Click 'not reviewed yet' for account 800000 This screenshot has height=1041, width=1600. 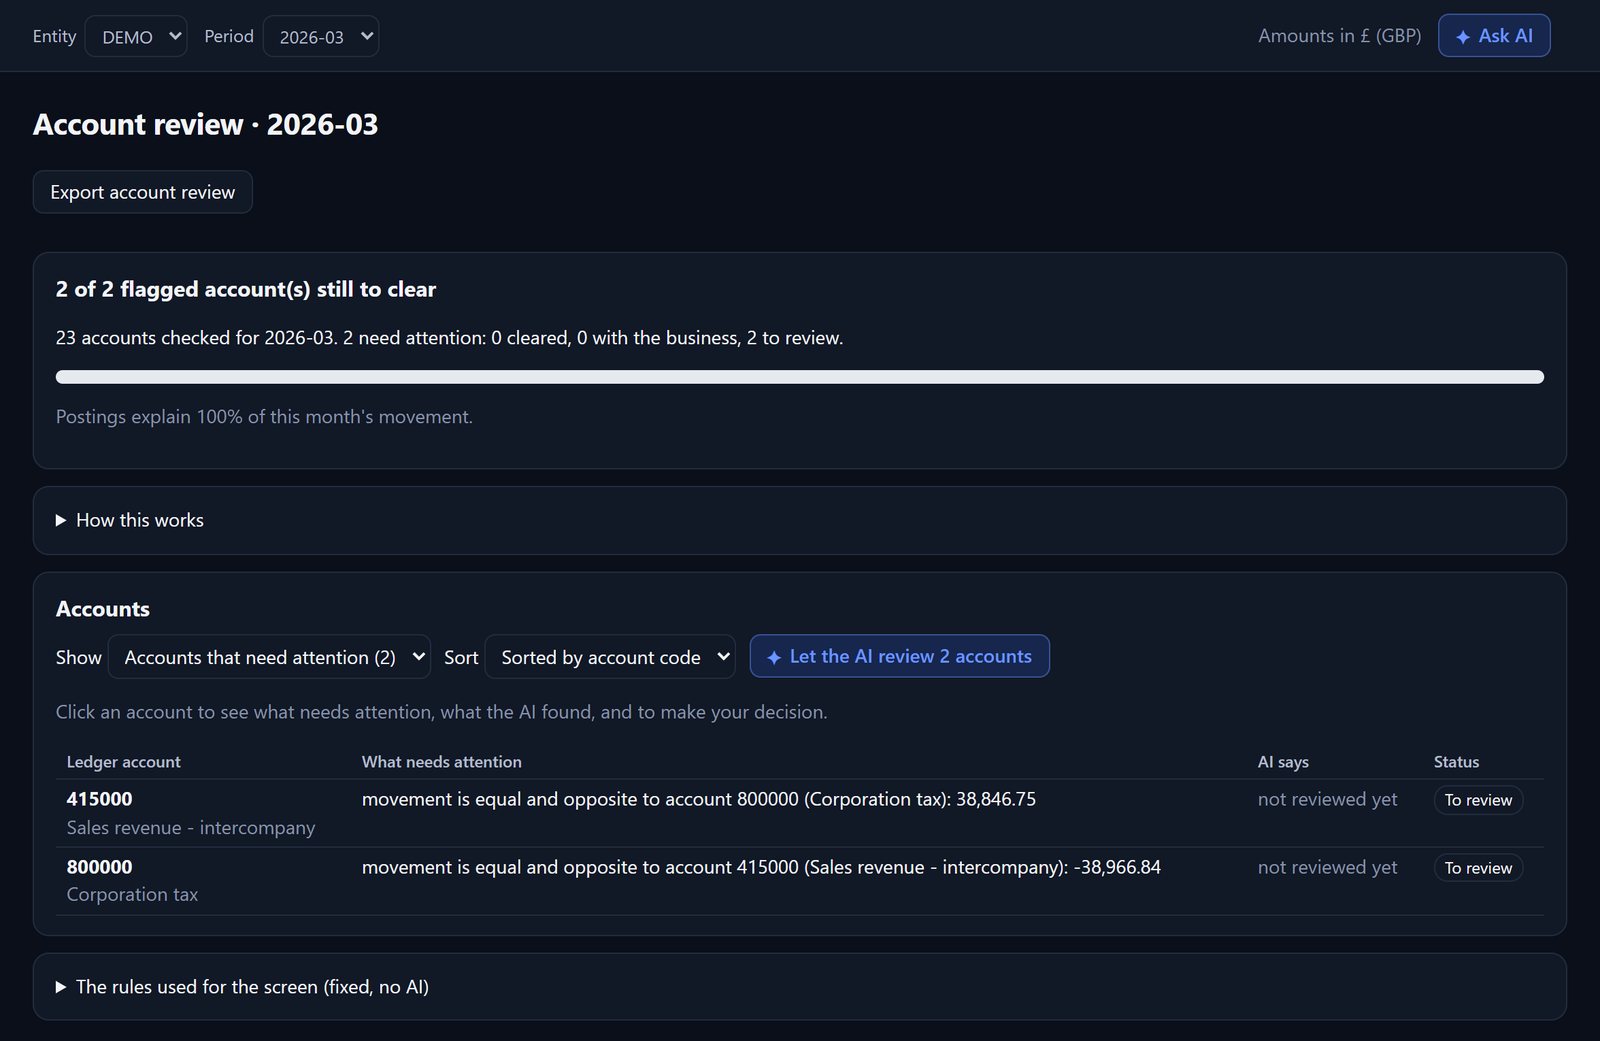[x=1327, y=867]
